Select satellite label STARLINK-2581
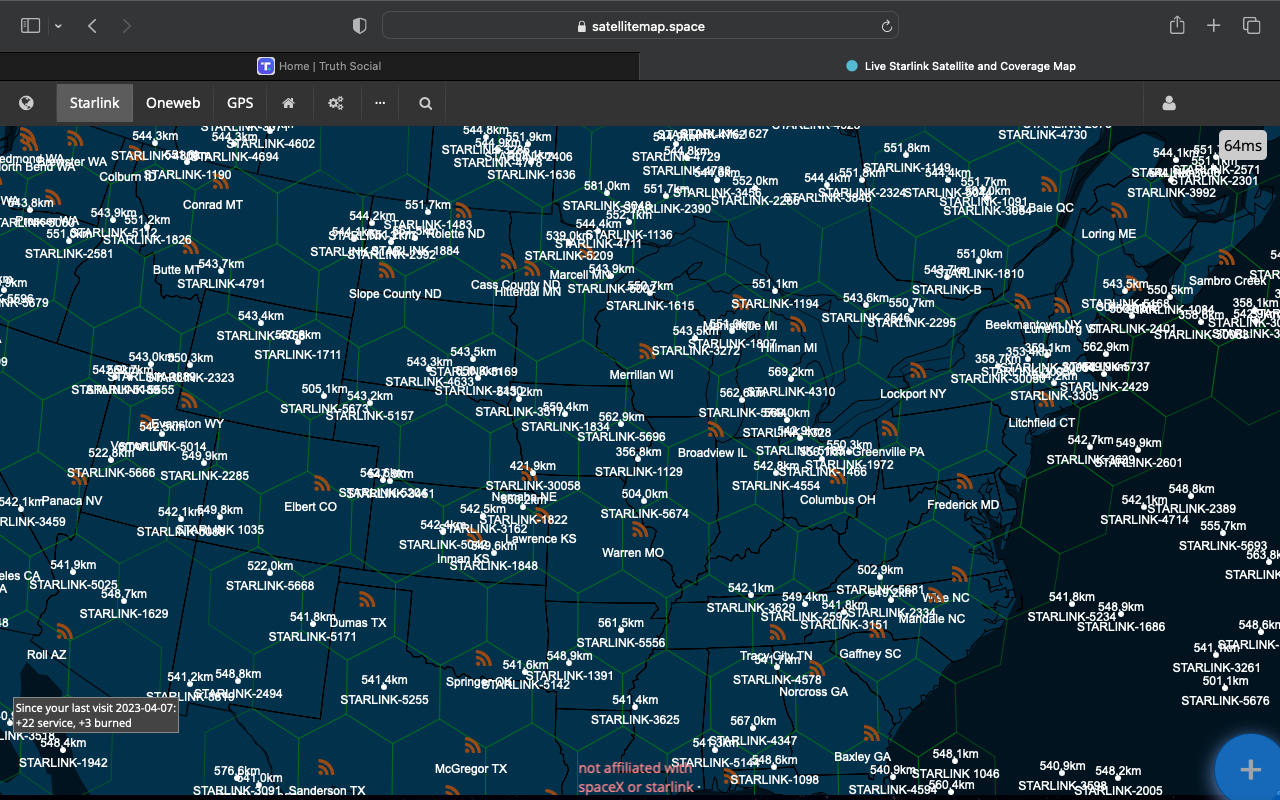 pyautogui.click(x=69, y=254)
